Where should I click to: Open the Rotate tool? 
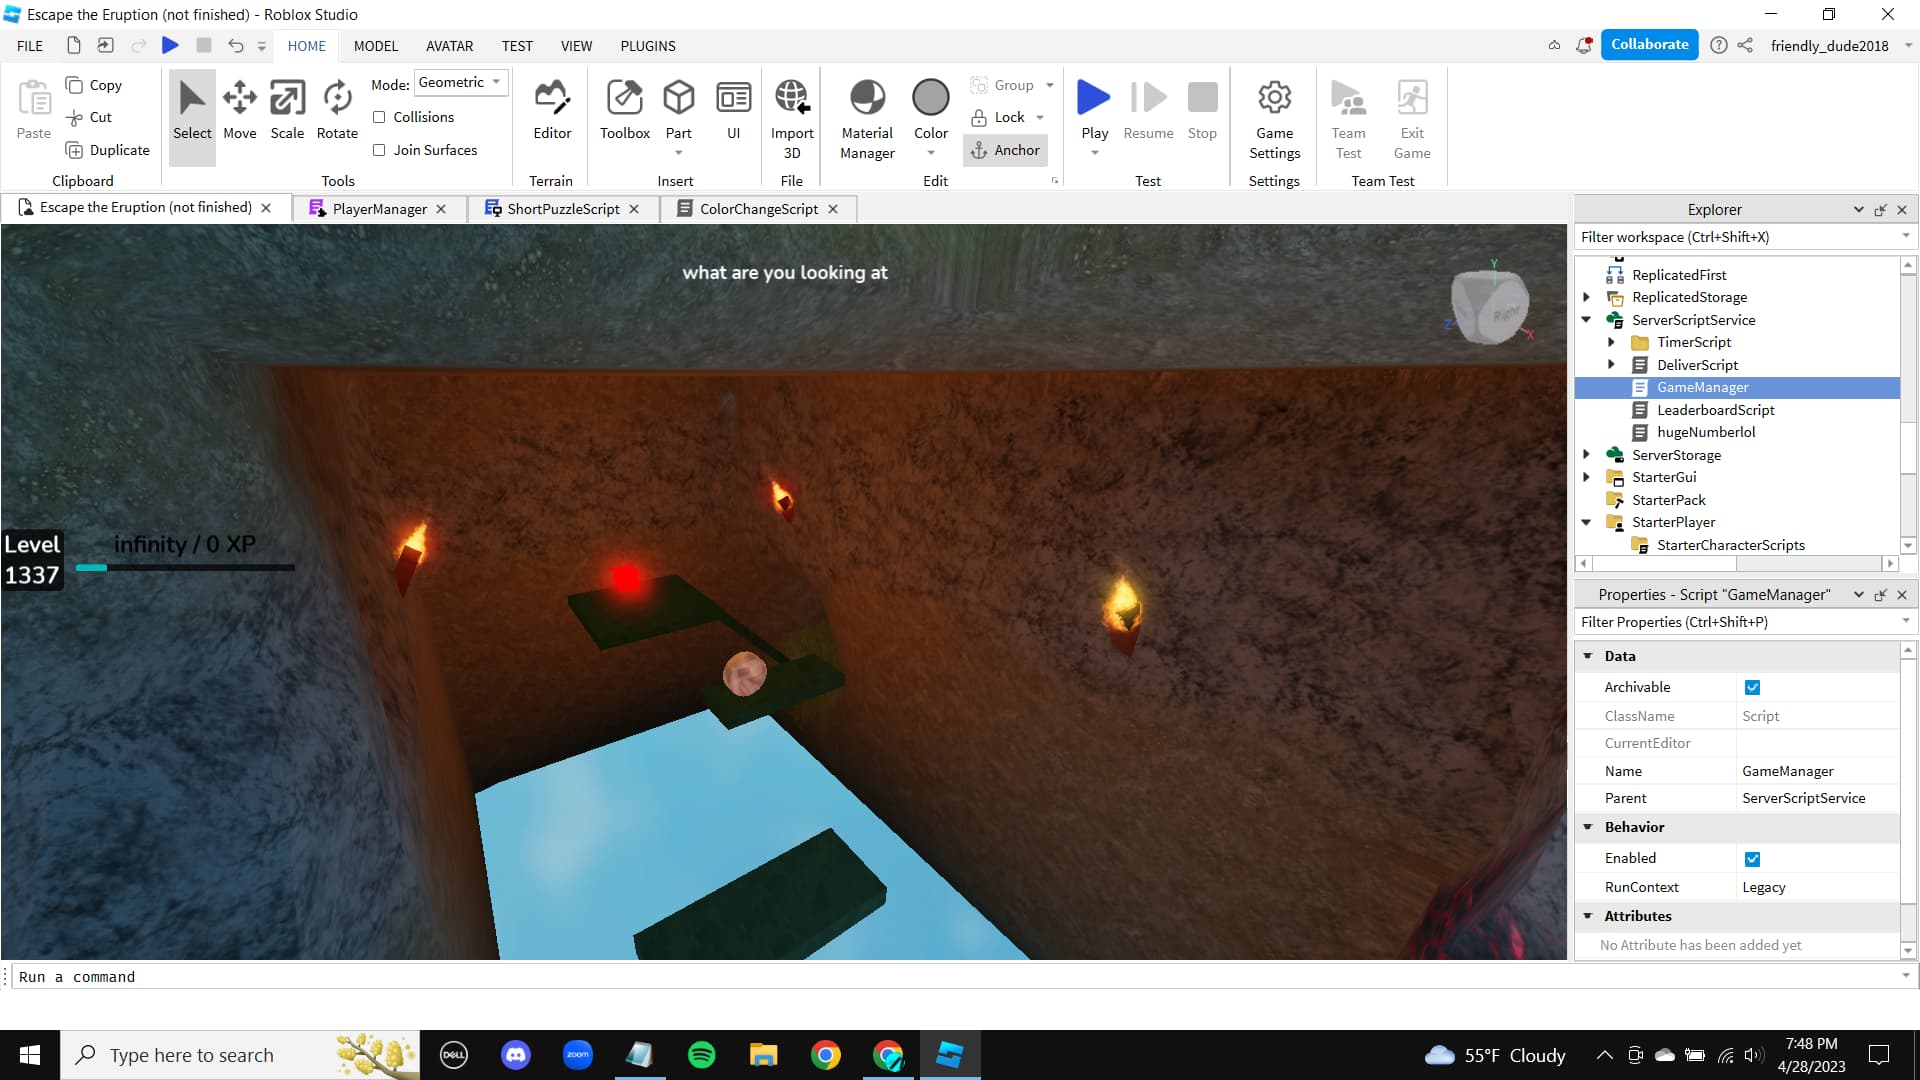(x=336, y=110)
